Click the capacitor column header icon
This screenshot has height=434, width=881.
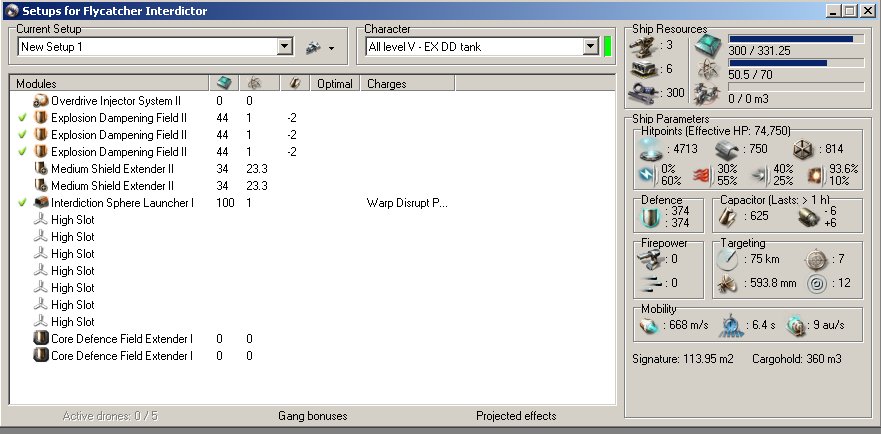pos(295,84)
